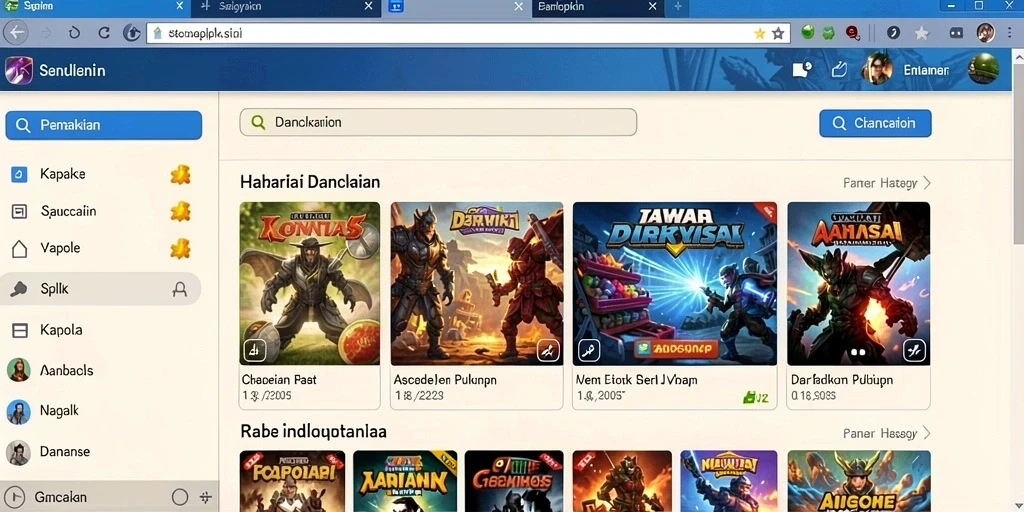The width and height of the screenshot is (1024, 512).
Task: Click the browser reload icon
Action: coord(104,33)
